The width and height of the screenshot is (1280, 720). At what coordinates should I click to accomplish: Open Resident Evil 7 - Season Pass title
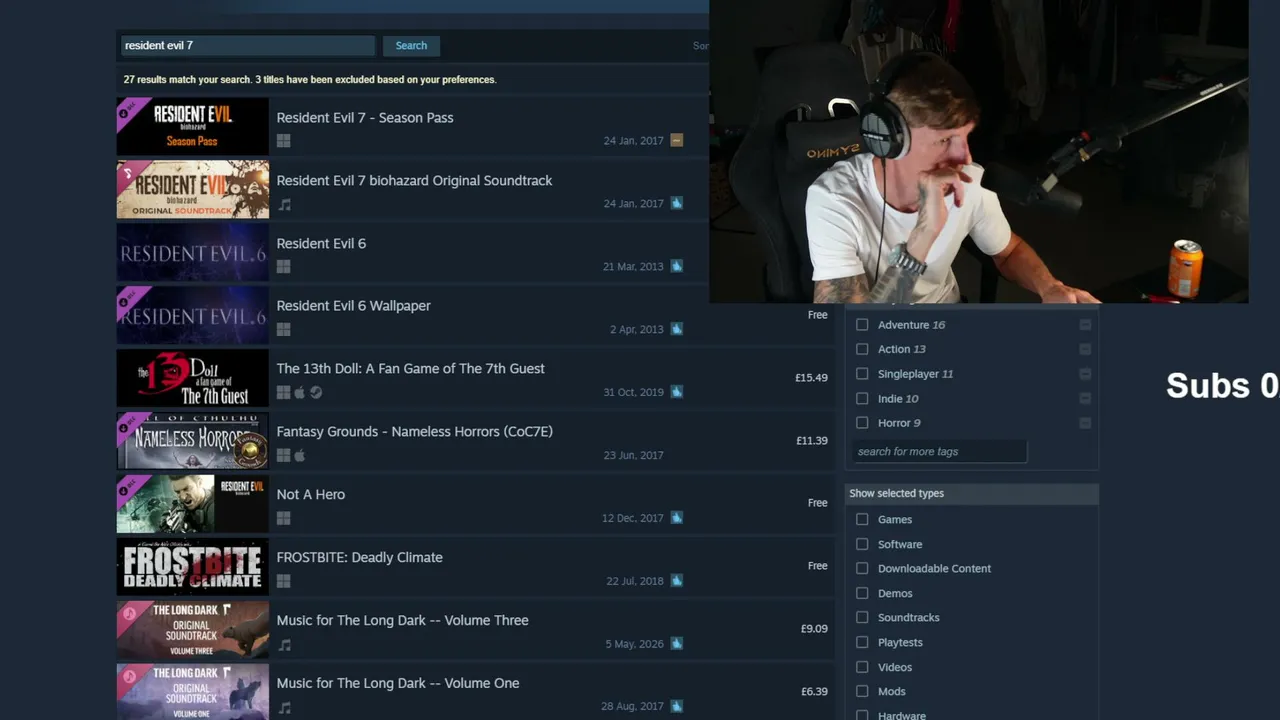click(365, 118)
